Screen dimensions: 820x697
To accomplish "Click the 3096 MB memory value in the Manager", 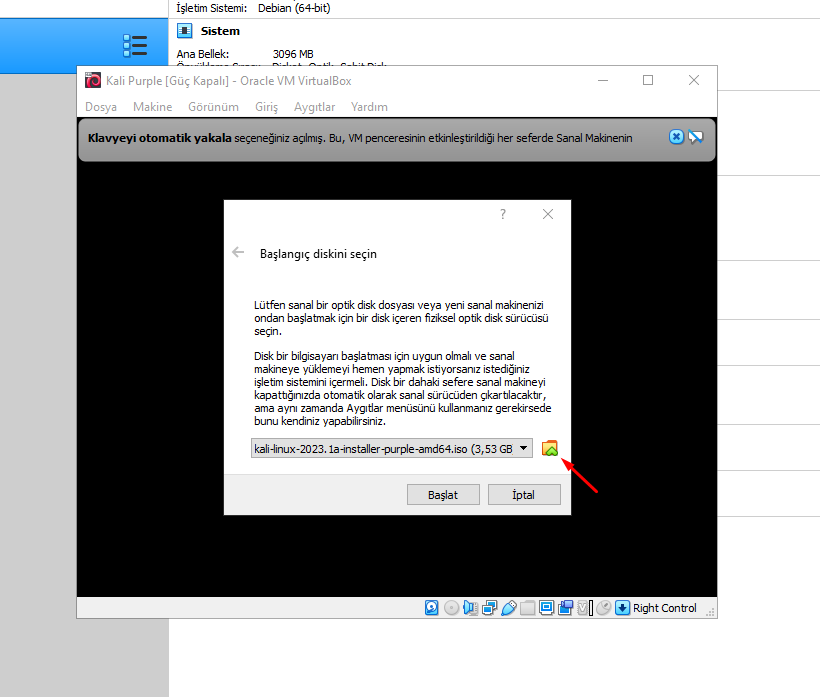I will (293, 54).
